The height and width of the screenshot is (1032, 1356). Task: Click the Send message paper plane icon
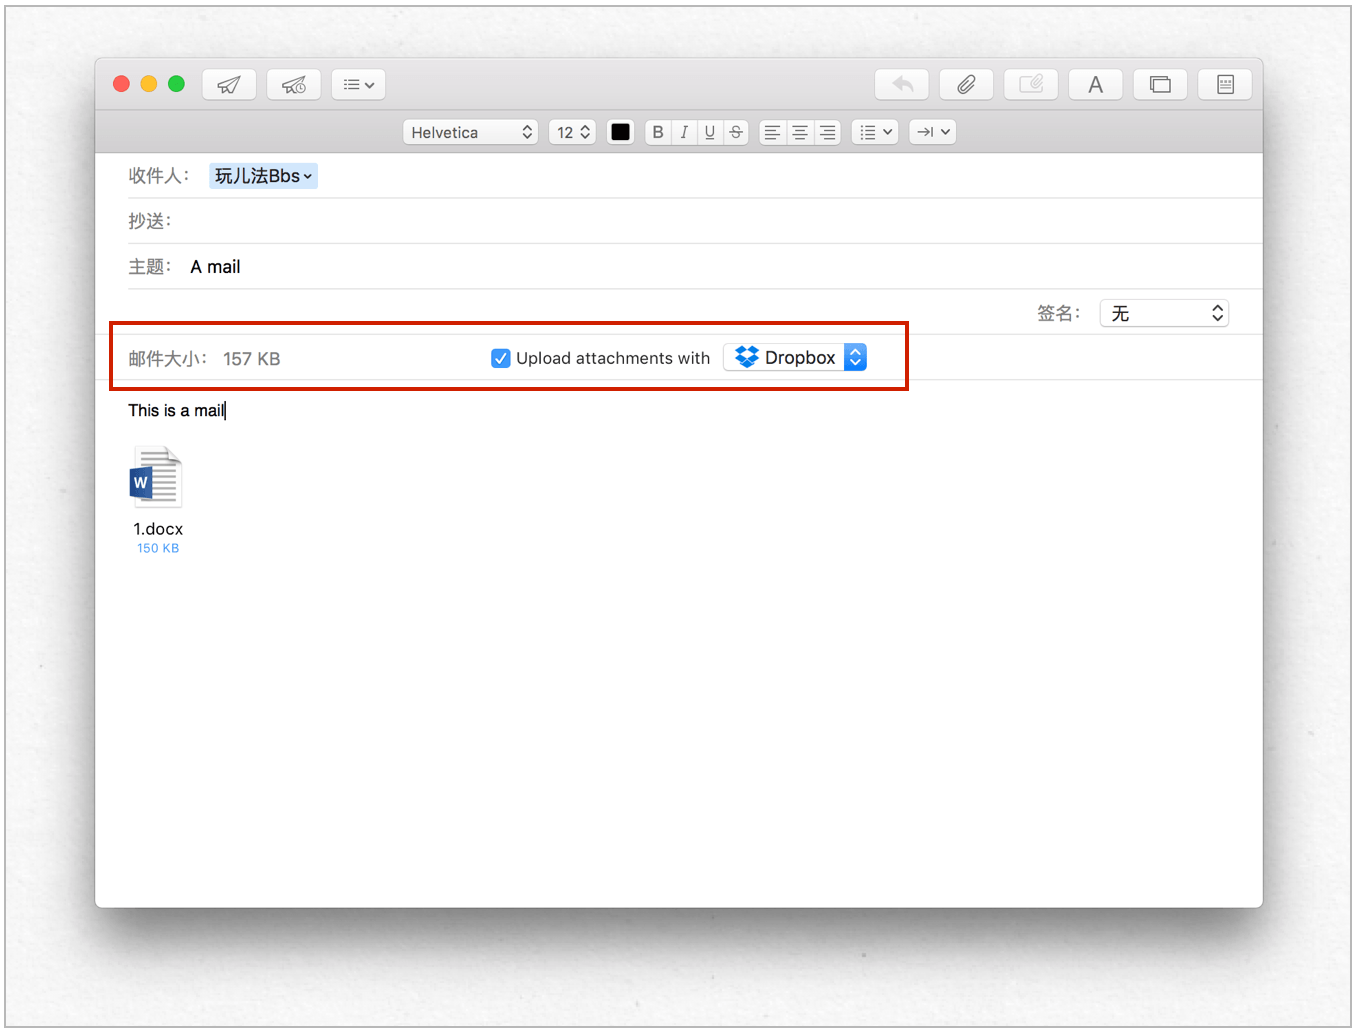pos(229,85)
